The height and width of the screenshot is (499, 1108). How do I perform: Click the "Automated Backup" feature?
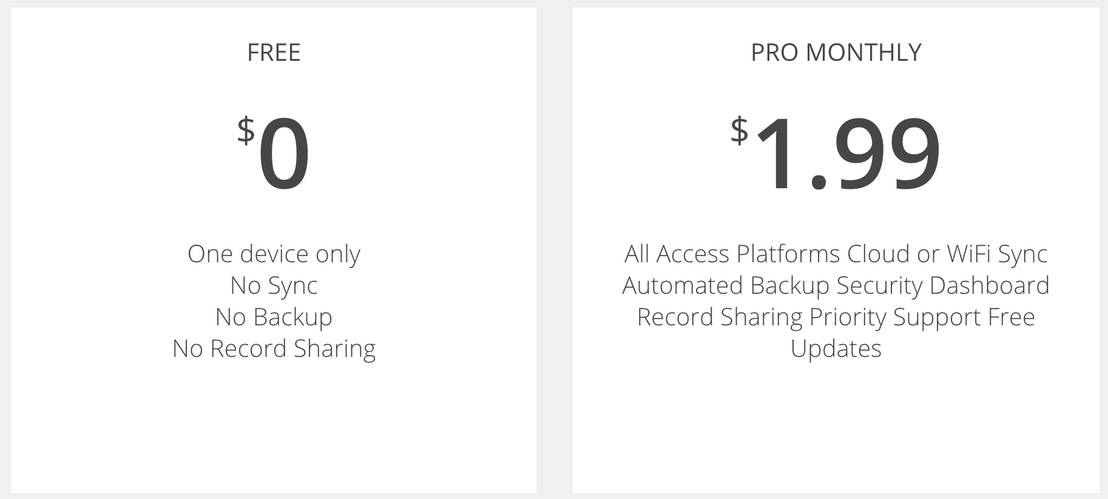(726, 286)
